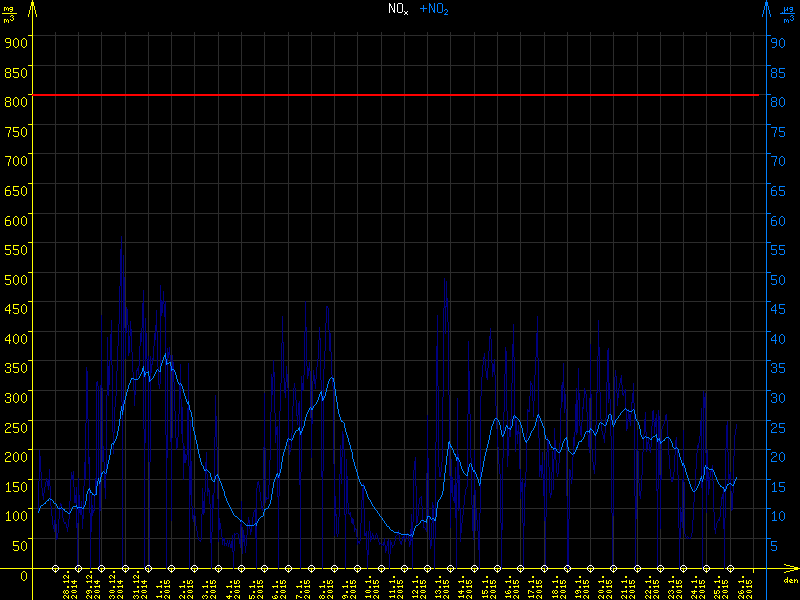The width and height of the screenshot is (800, 600).
Task: Click the 500 value on left axis
Action: [14, 279]
